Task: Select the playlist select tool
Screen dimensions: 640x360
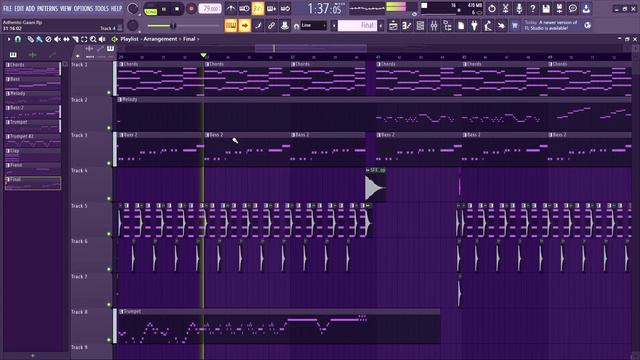Action: [84, 39]
